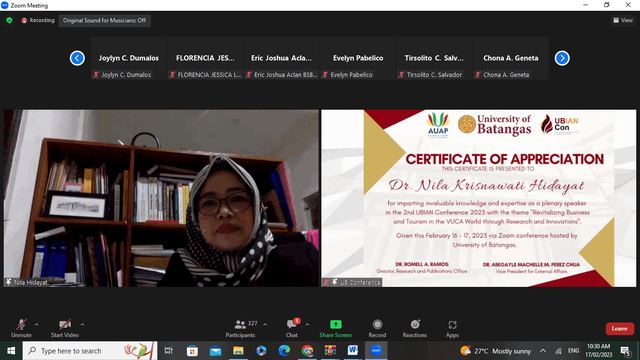The height and width of the screenshot is (360, 640).
Task: Select FLORENCIA JESSICA participant tile
Action: tap(205, 58)
